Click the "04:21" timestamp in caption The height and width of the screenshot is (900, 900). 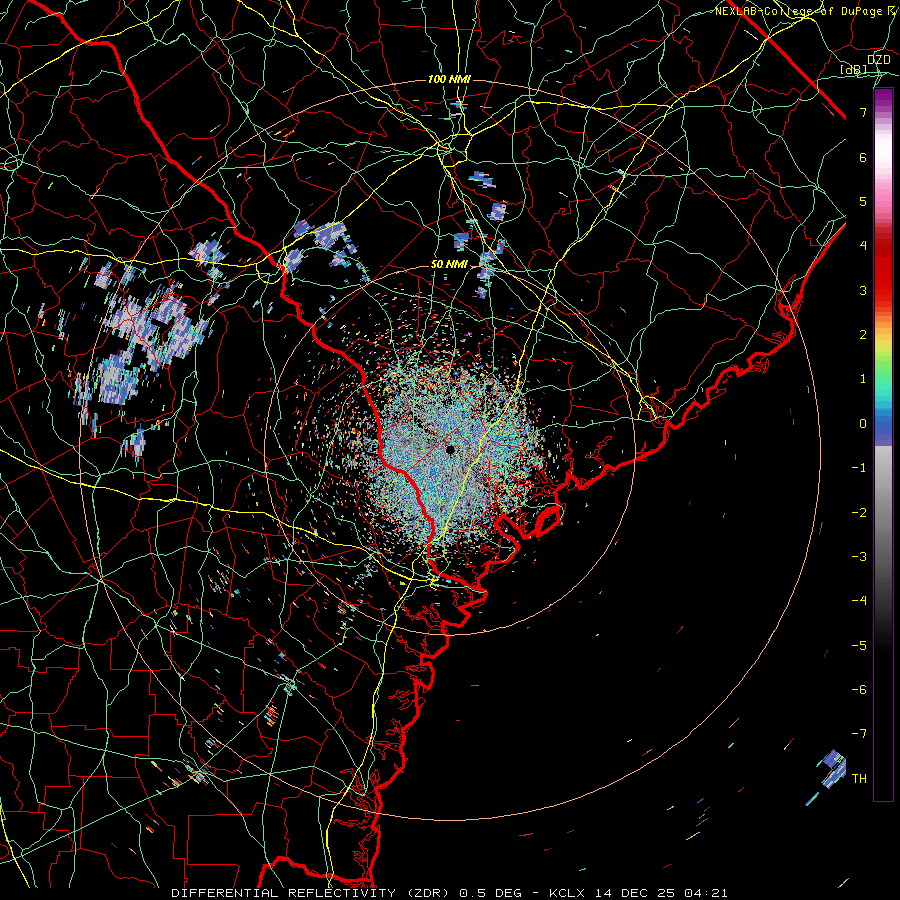point(706,893)
